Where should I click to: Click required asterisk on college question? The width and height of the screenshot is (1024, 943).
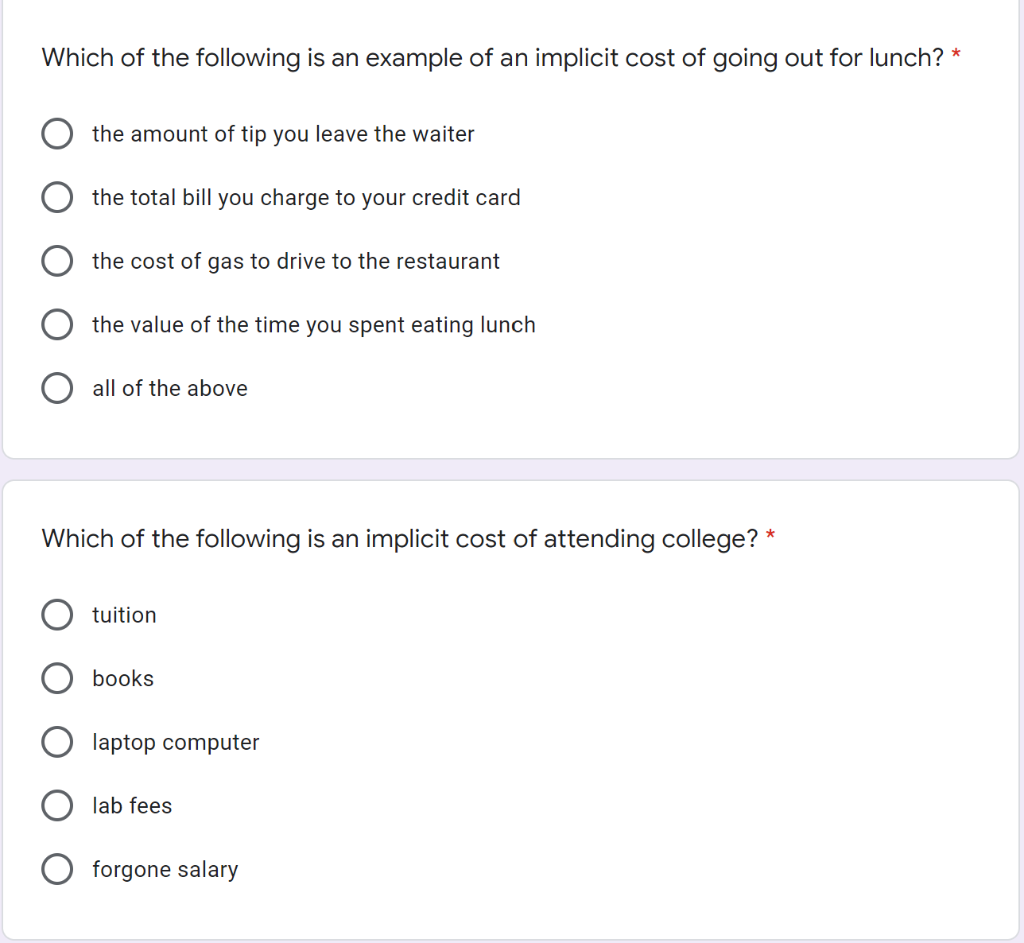point(771,535)
